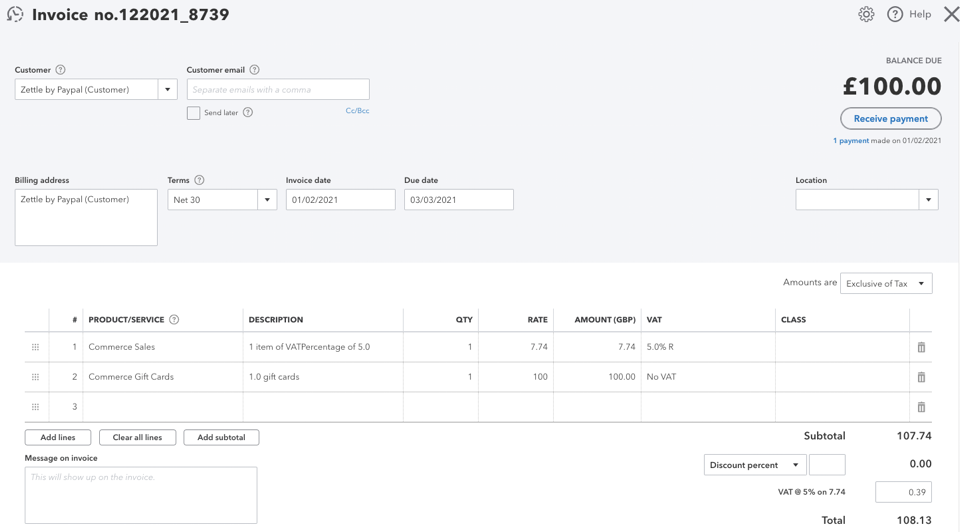960x532 pixels.
Task: Click the Customer email help icon
Action: (254, 70)
